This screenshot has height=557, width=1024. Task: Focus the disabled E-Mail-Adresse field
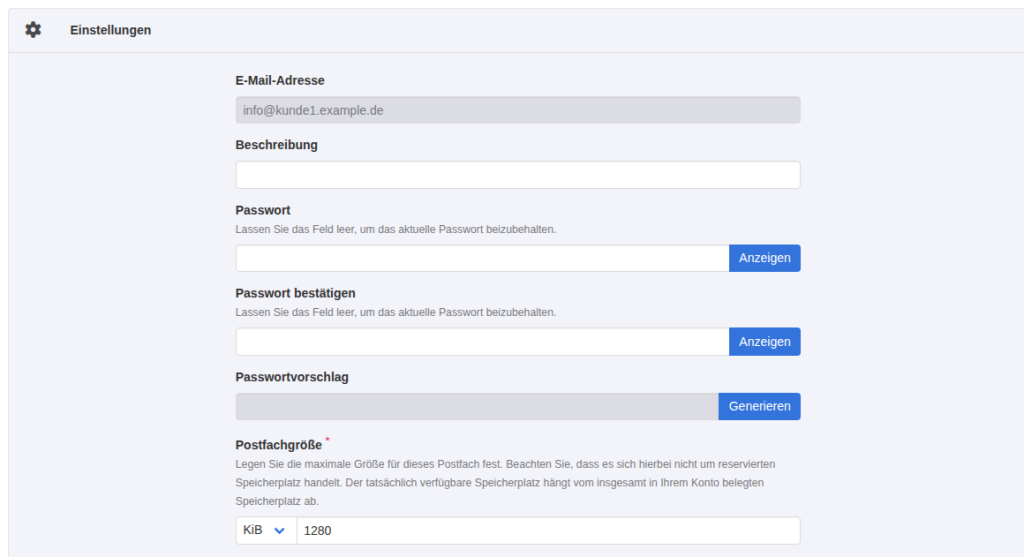click(x=518, y=110)
